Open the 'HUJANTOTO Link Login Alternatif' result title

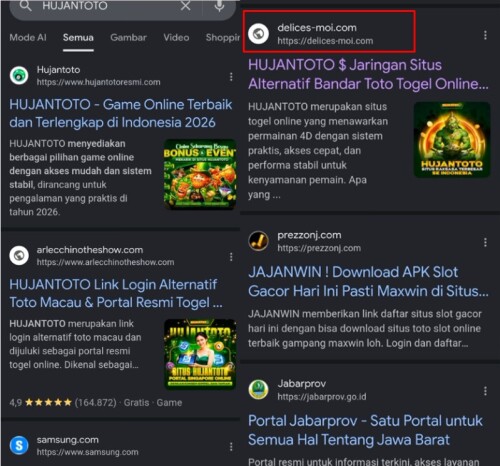116,293
